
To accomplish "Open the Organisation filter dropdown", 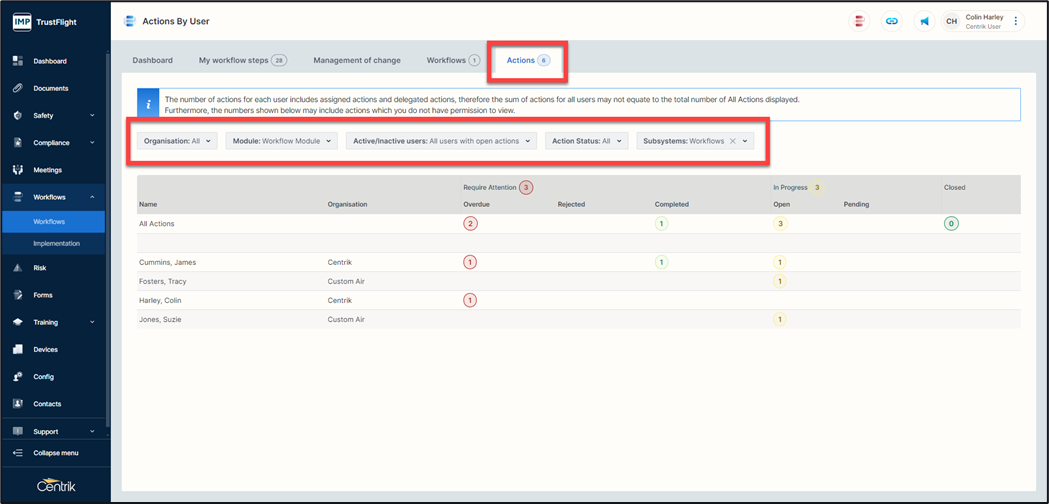I will [177, 141].
